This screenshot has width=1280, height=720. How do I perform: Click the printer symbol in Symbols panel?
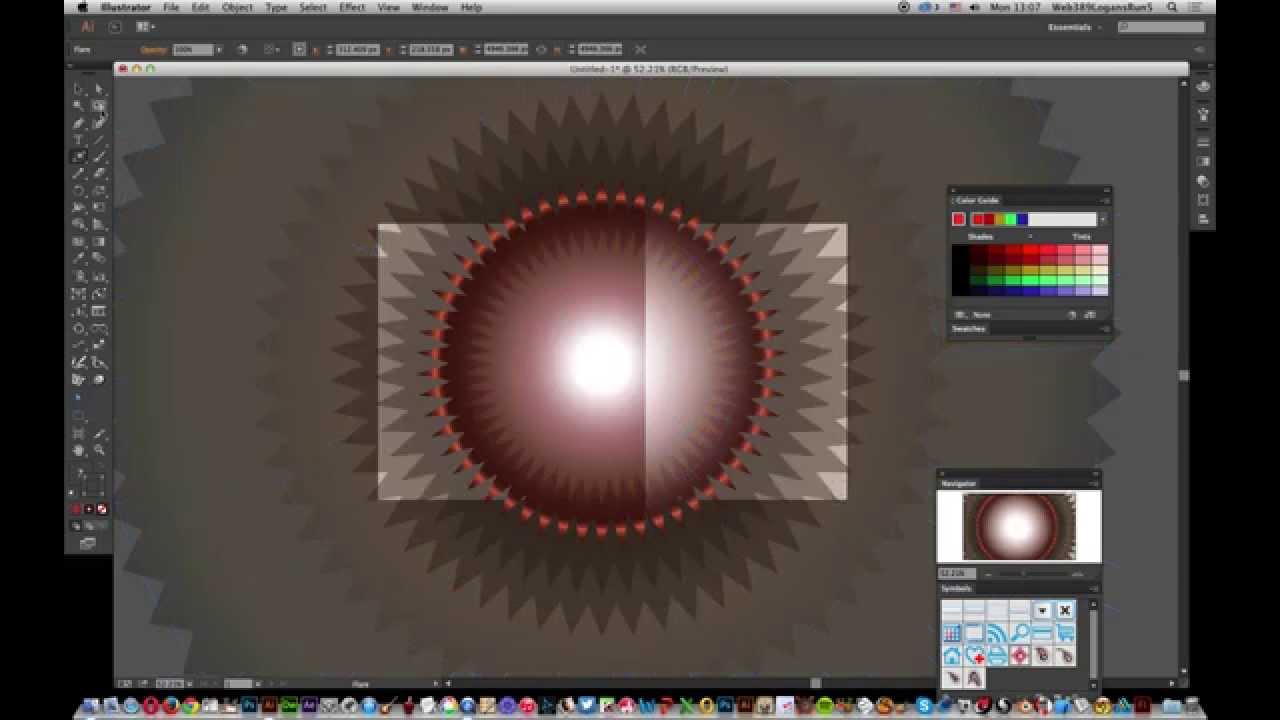[x=997, y=656]
